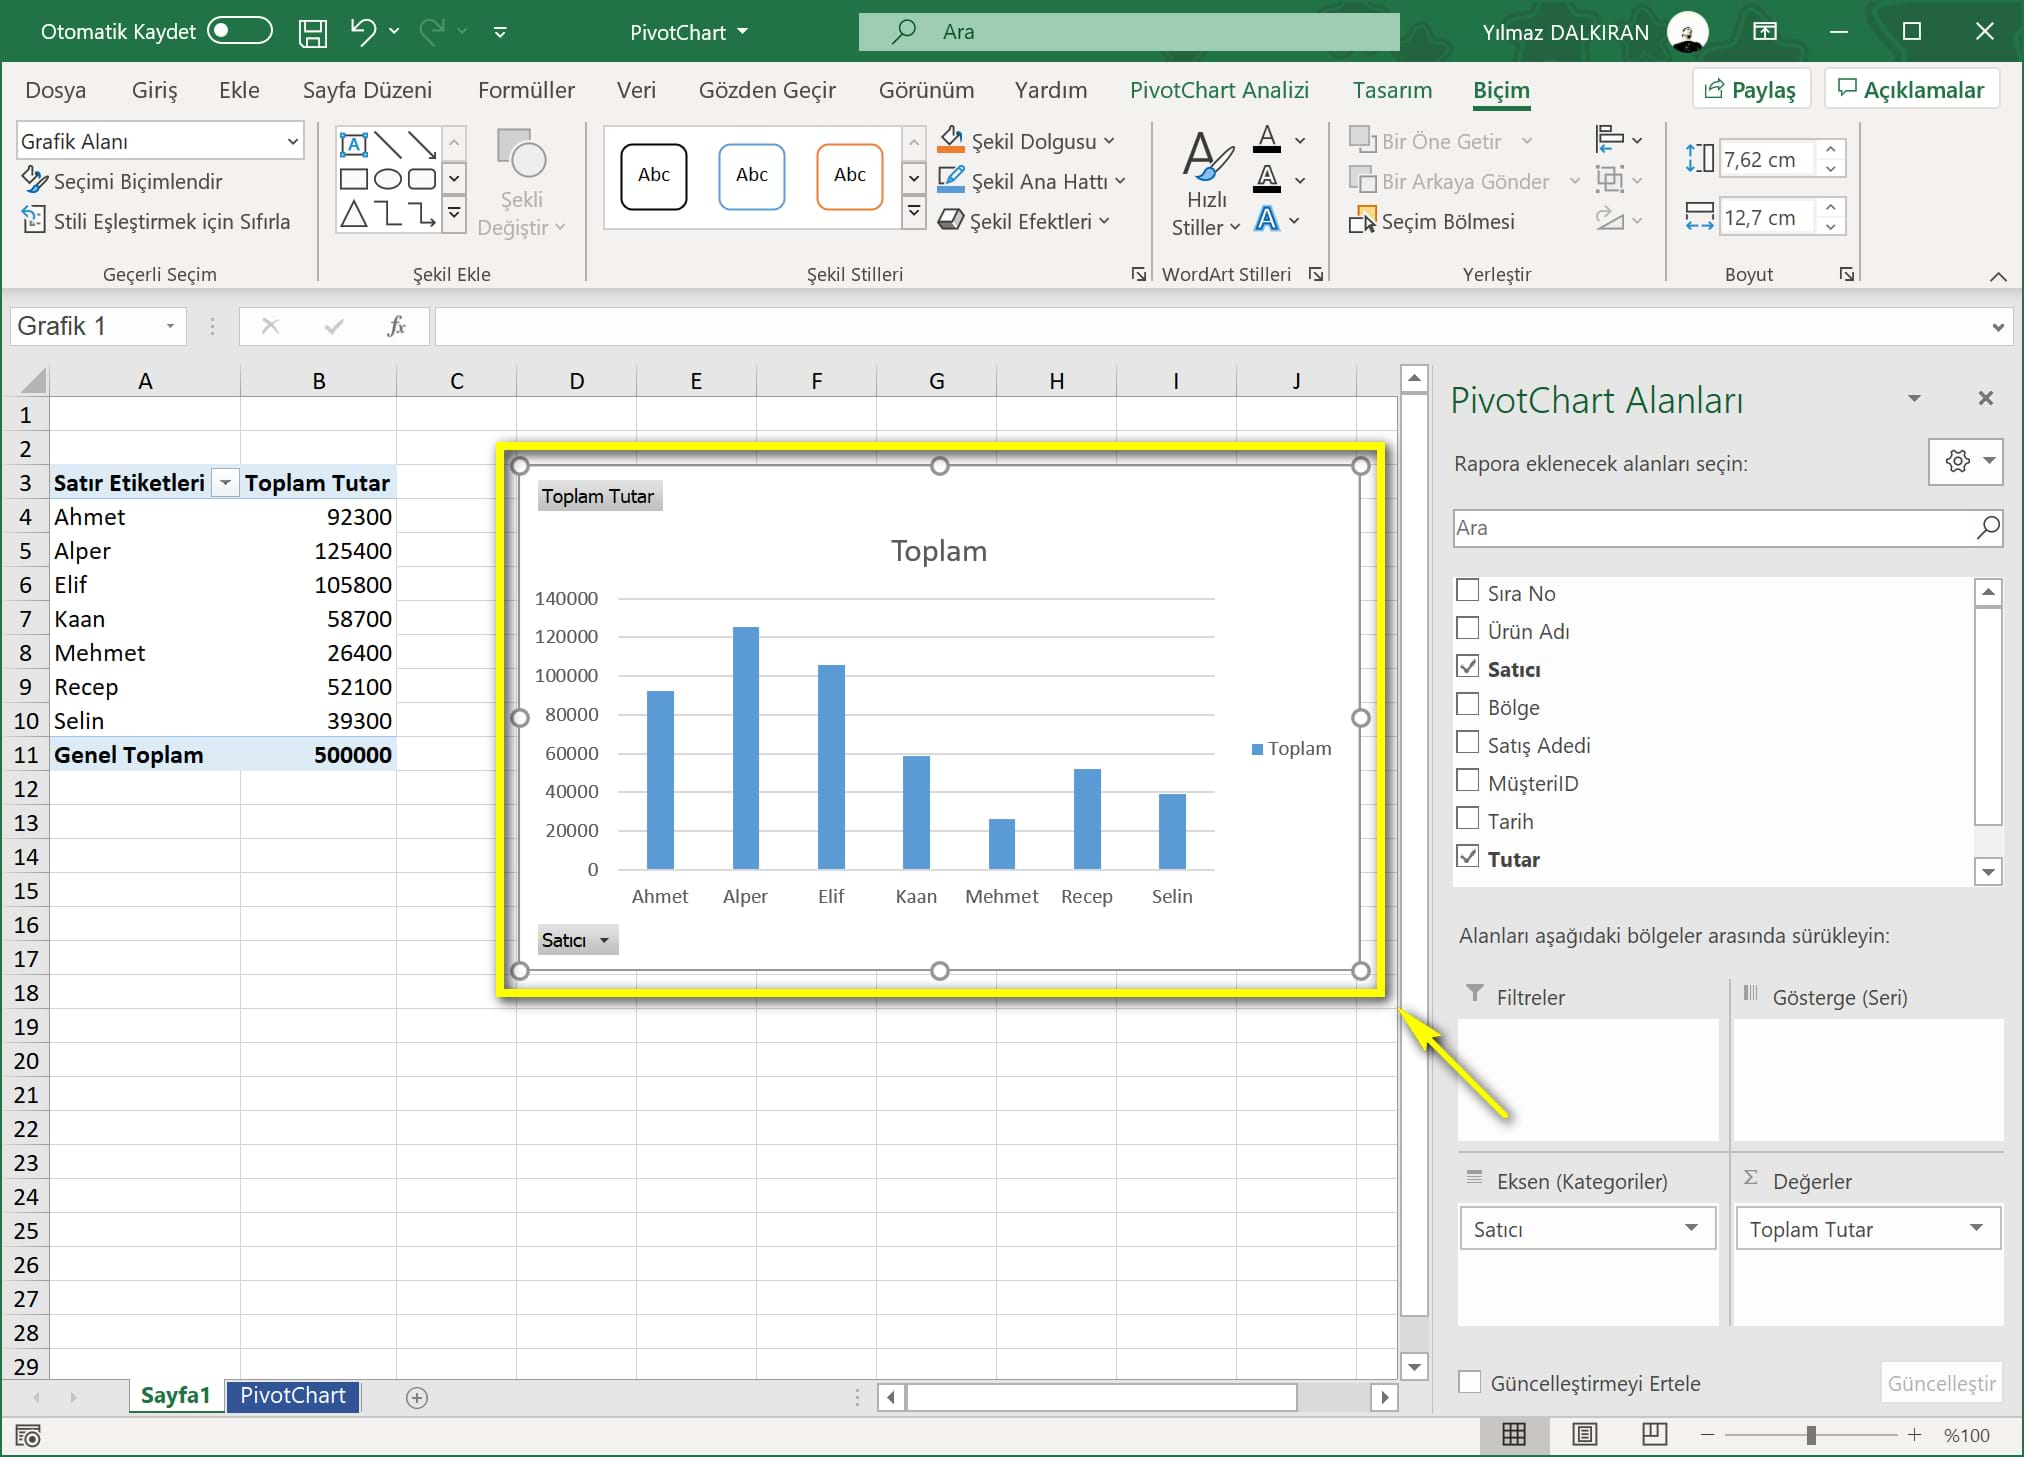Click the Text Fill letter A icon
Screen dimensions: 2024x1457
(1267, 139)
